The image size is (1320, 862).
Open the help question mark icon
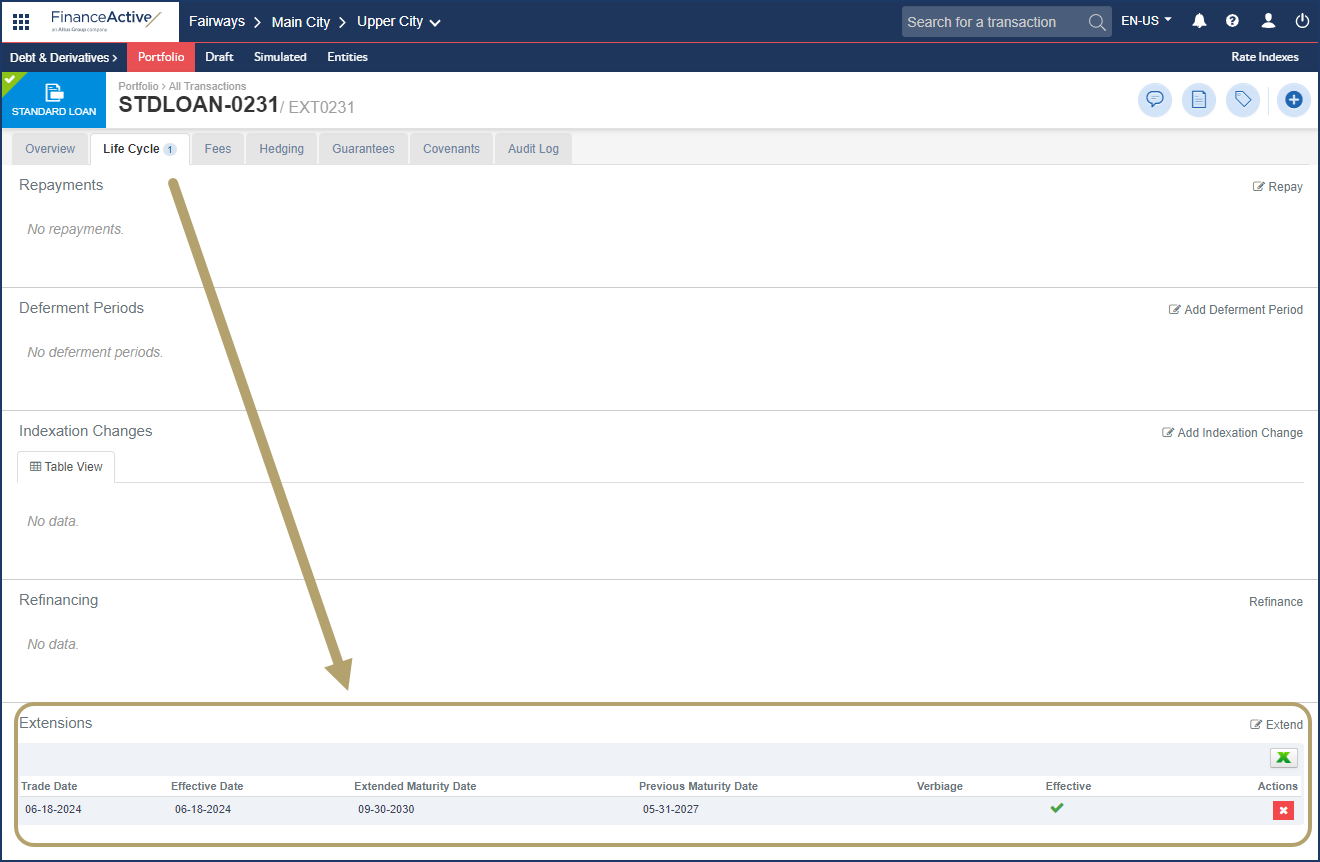[1232, 21]
